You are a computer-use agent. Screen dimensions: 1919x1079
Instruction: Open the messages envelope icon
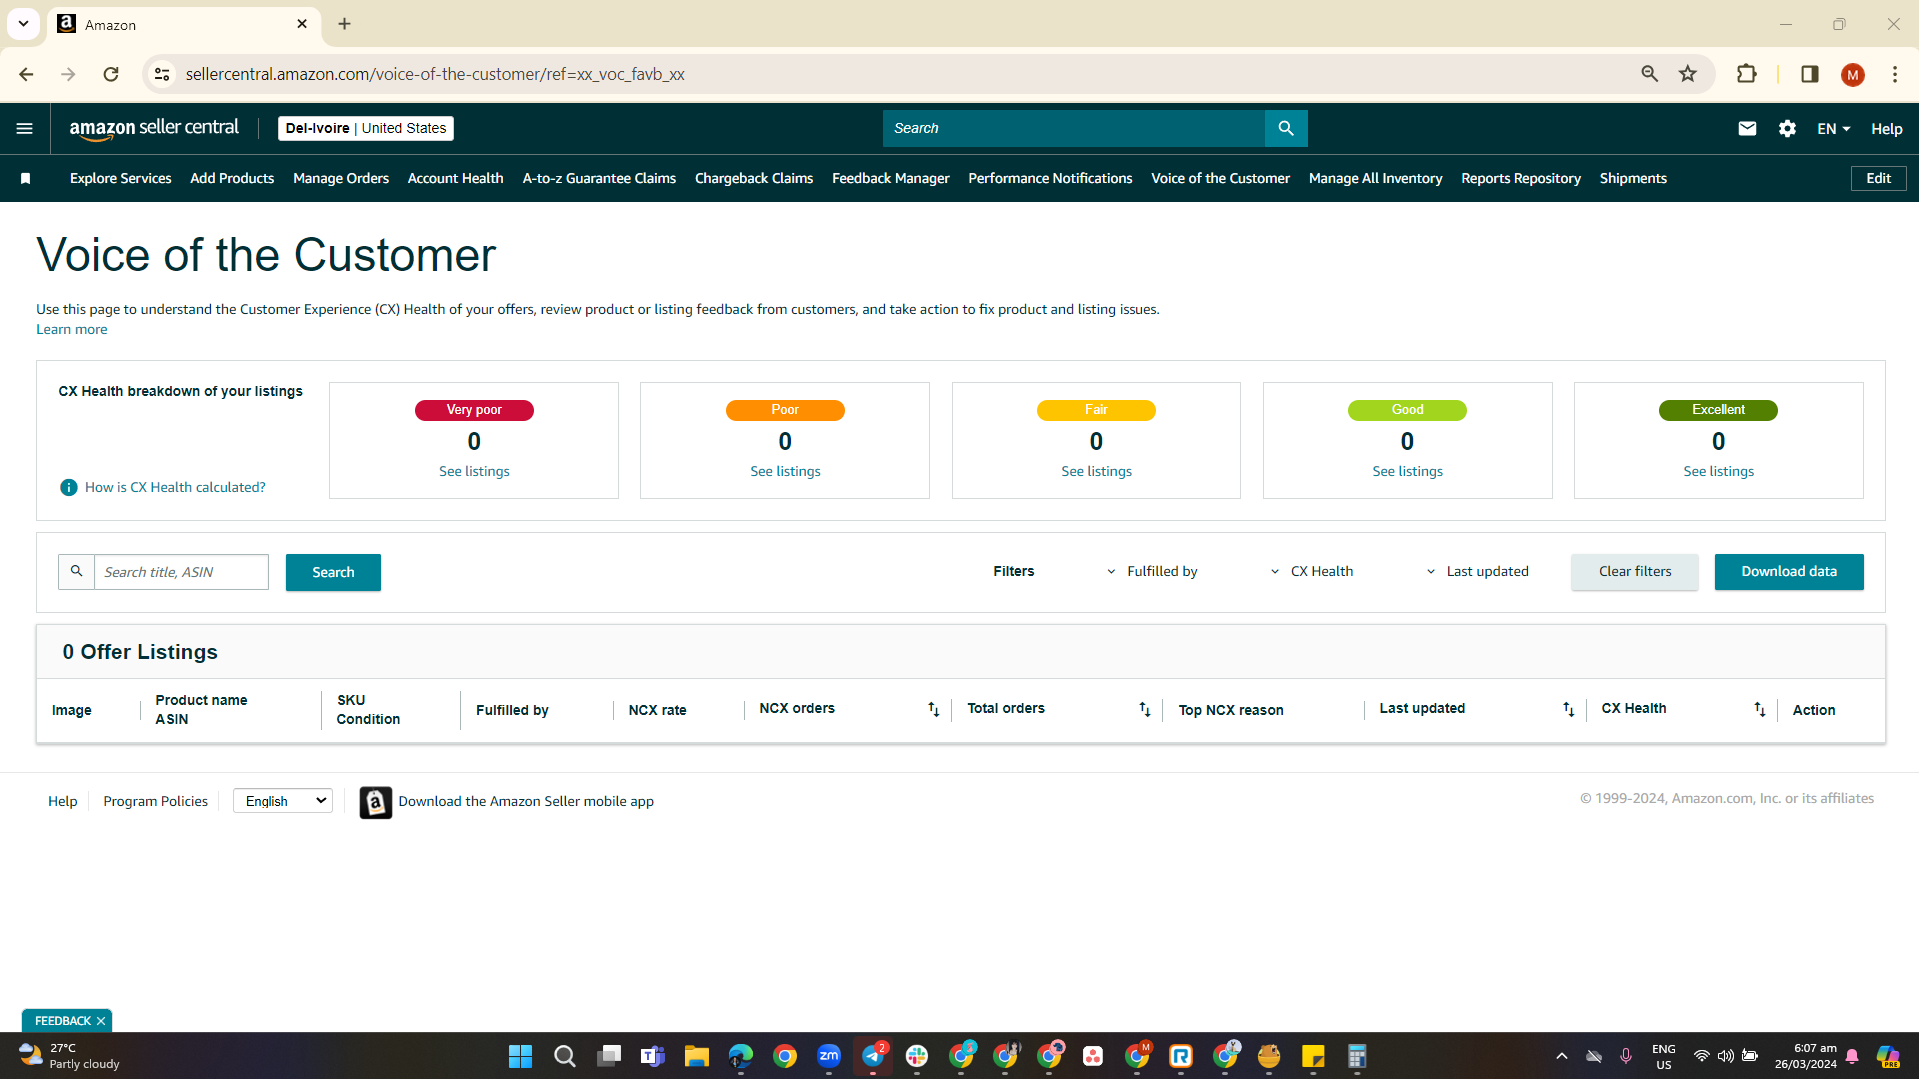[1747, 128]
